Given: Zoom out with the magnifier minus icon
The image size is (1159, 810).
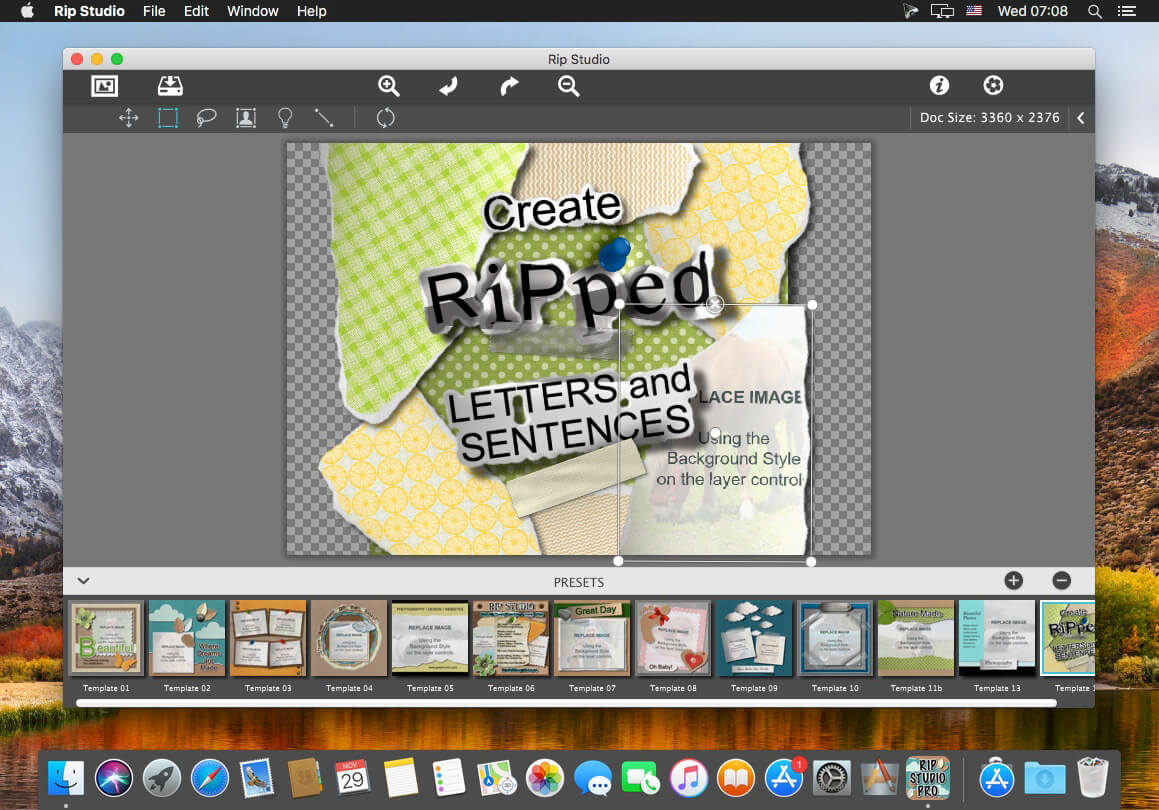Looking at the screenshot, I should click(568, 86).
